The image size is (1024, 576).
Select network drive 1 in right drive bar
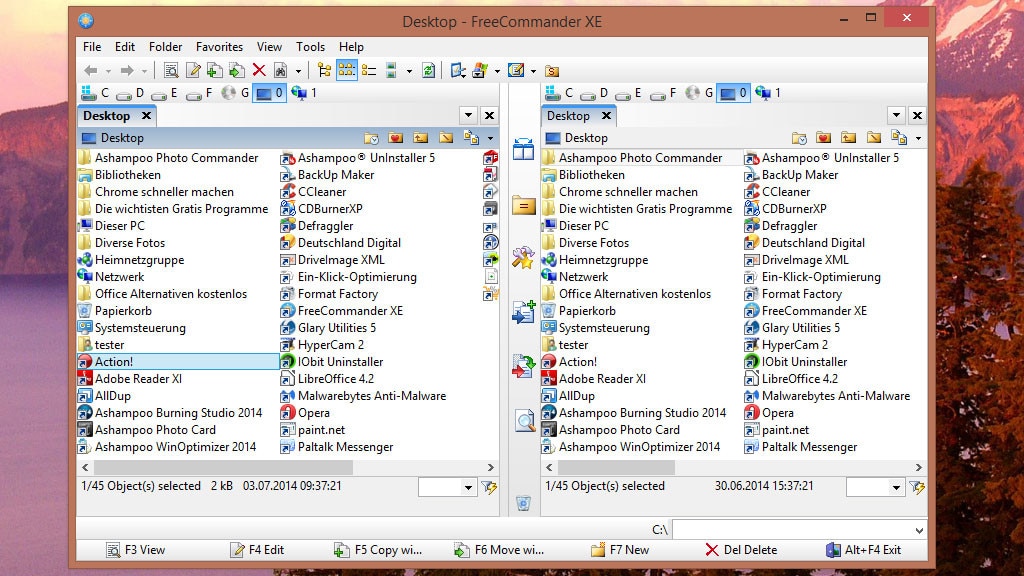(768, 93)
